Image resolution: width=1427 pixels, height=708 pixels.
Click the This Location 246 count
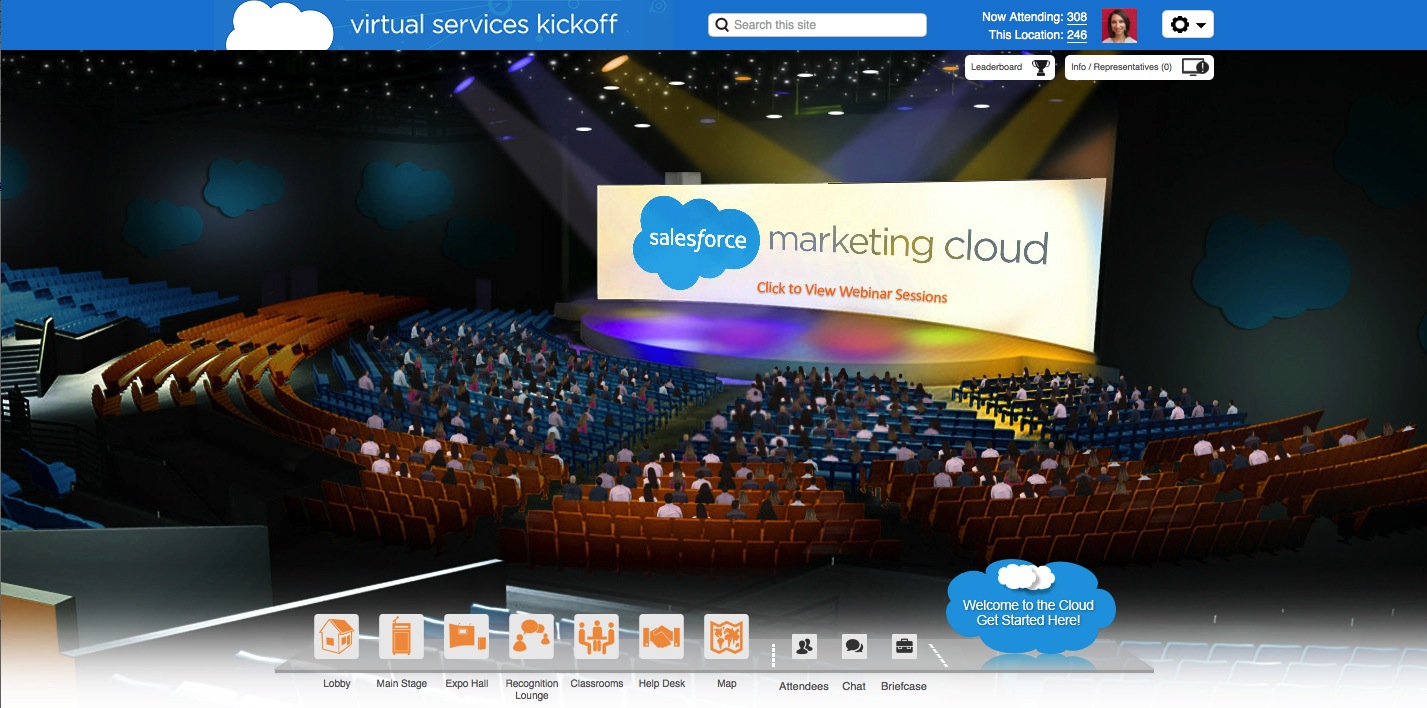coord(1077,35)
